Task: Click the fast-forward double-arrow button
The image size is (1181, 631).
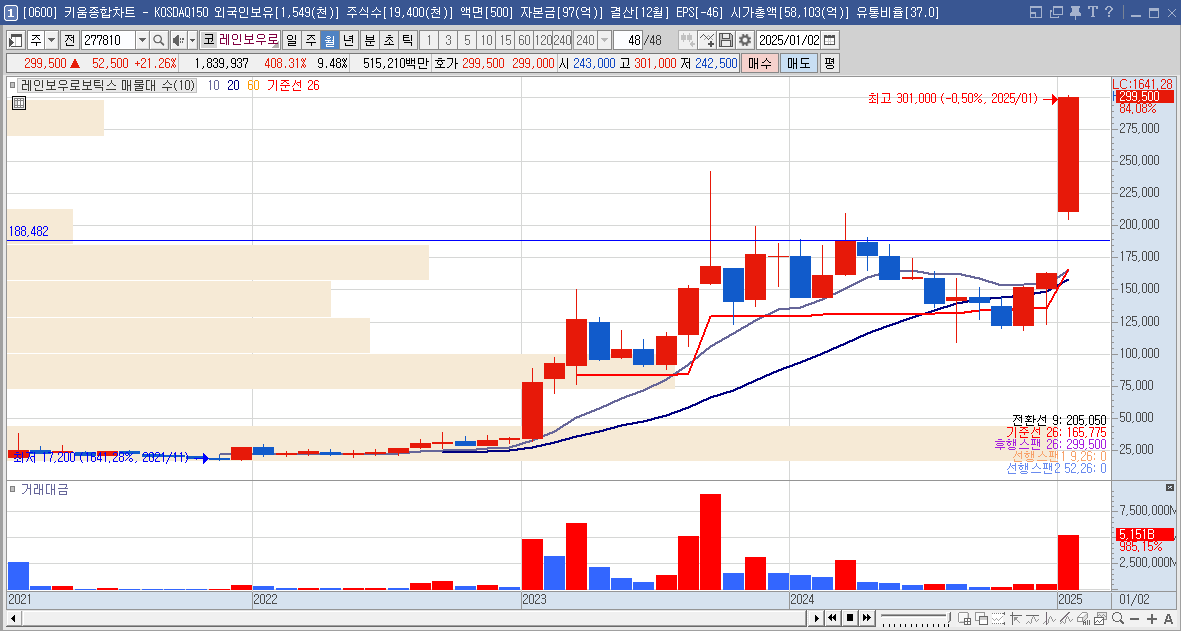Action: [868, 618]
